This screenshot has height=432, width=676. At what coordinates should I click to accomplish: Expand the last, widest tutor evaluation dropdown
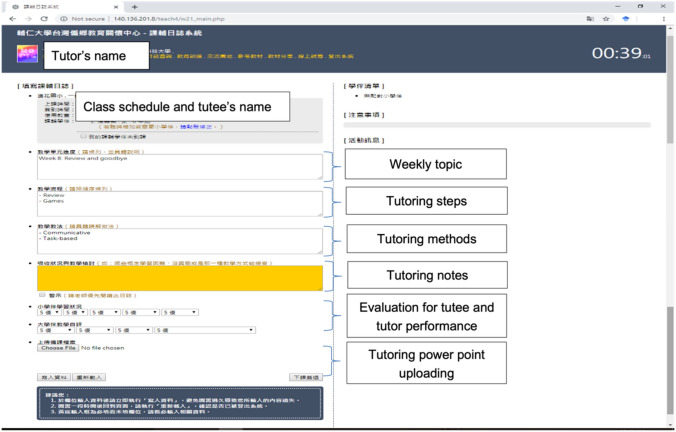point(206,329)
